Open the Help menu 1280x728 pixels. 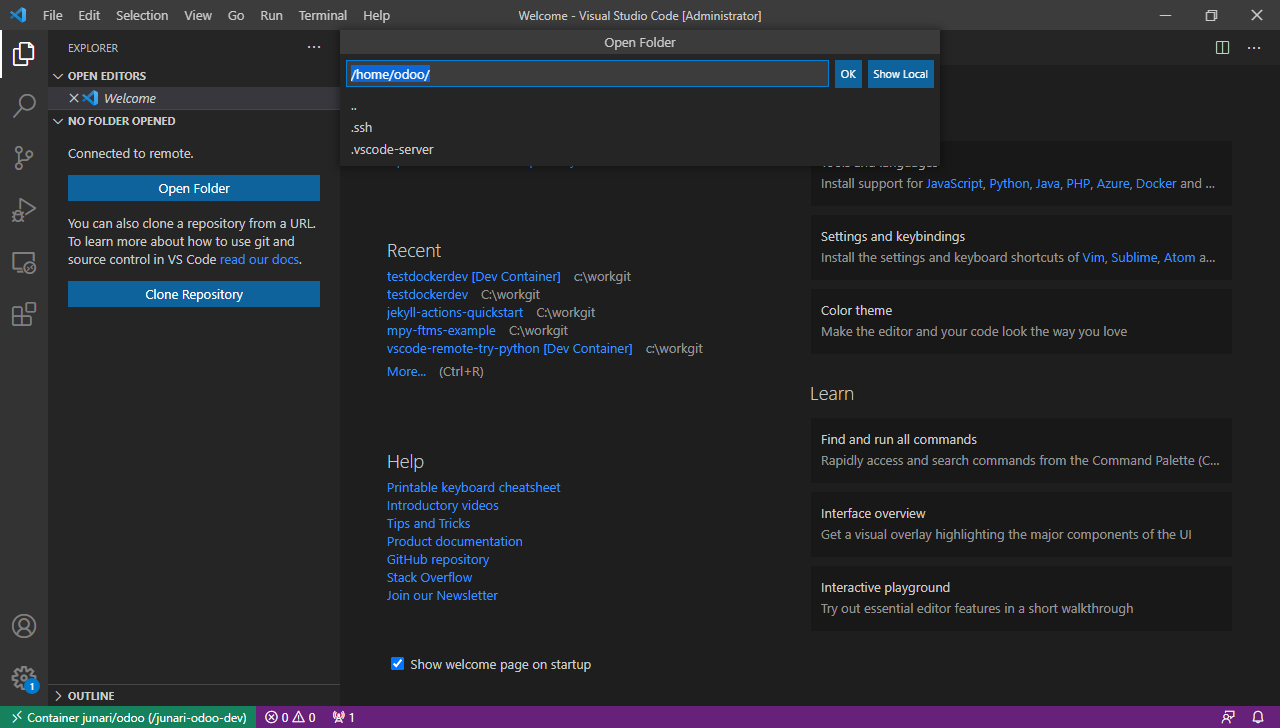[x=376, y=15]
